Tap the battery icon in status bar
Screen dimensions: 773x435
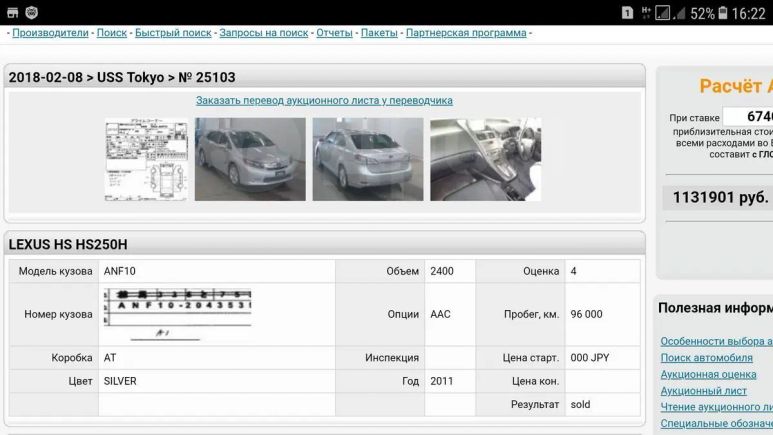coord(723,13)
